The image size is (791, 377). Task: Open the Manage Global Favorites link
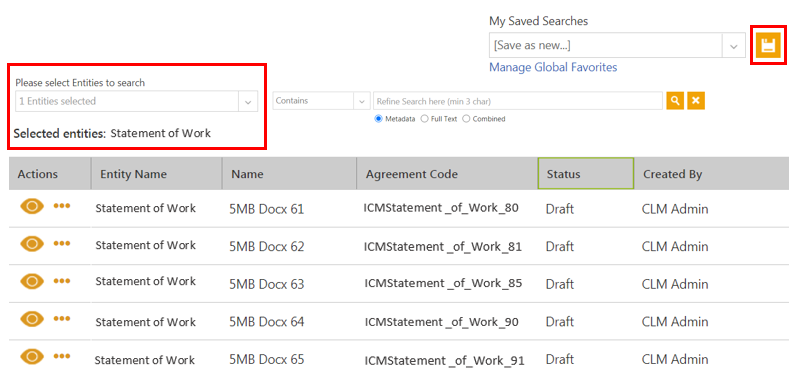point(553,67)
